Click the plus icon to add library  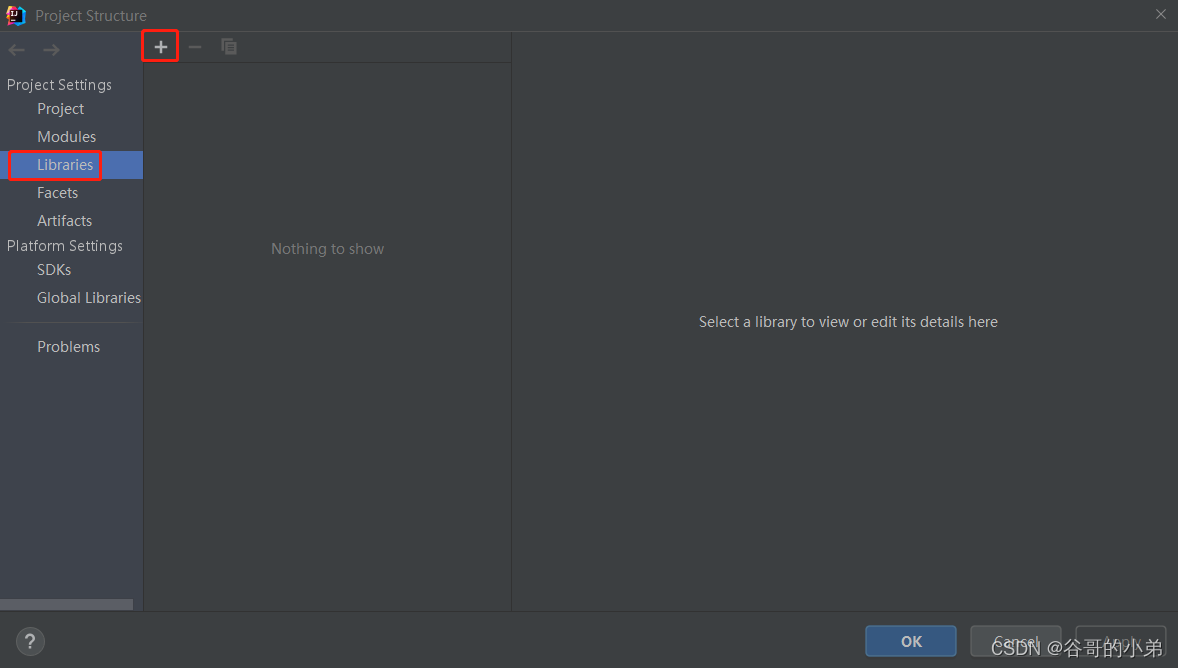click(161, 47)
